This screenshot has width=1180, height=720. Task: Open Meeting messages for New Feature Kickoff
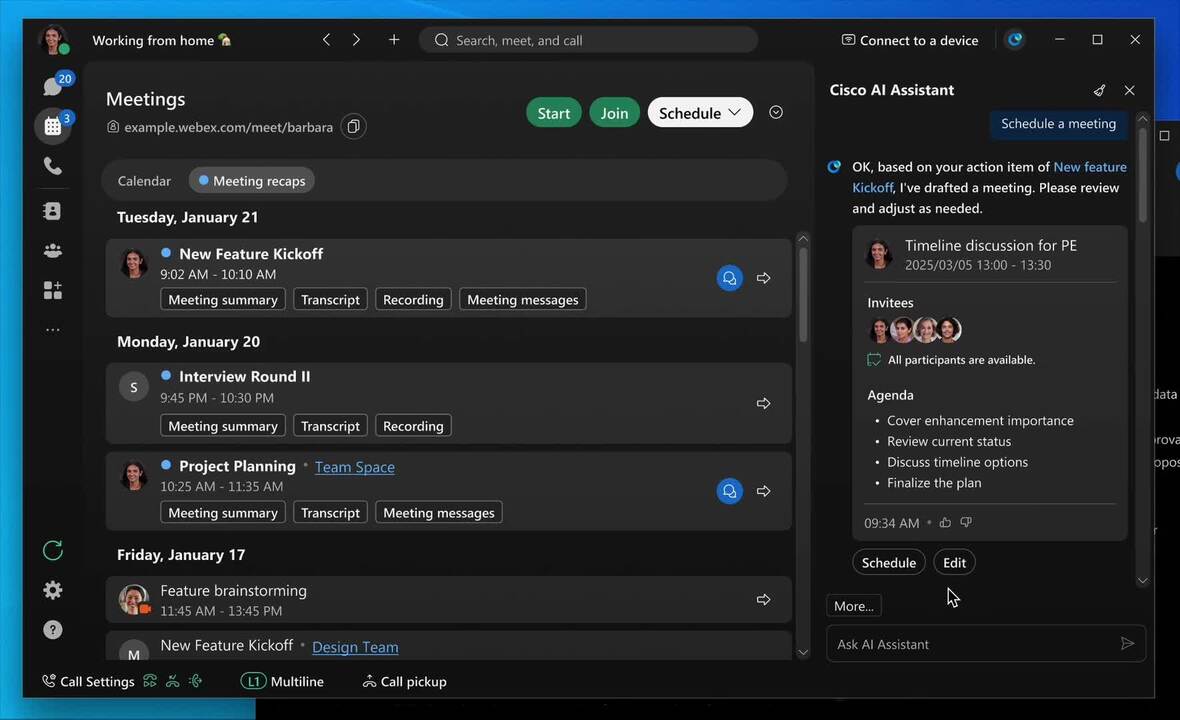click(522, 299)
